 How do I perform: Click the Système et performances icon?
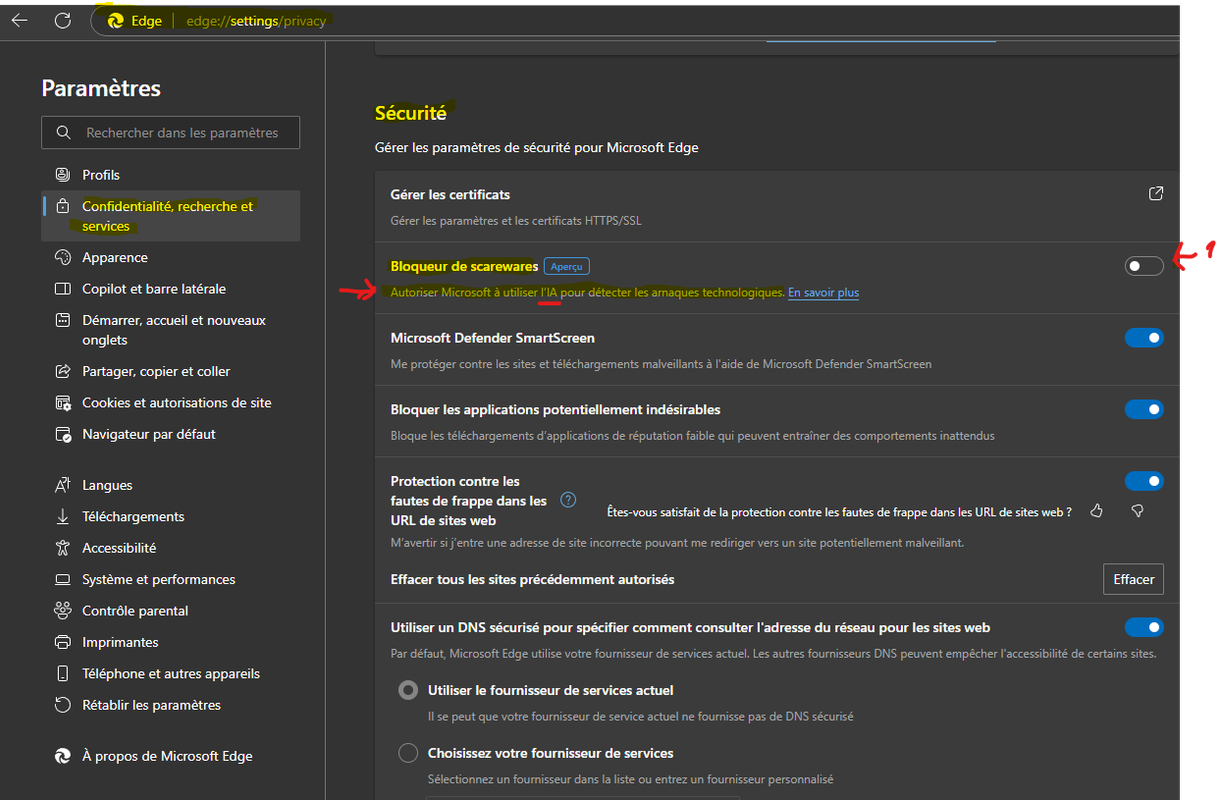(63, 579)
